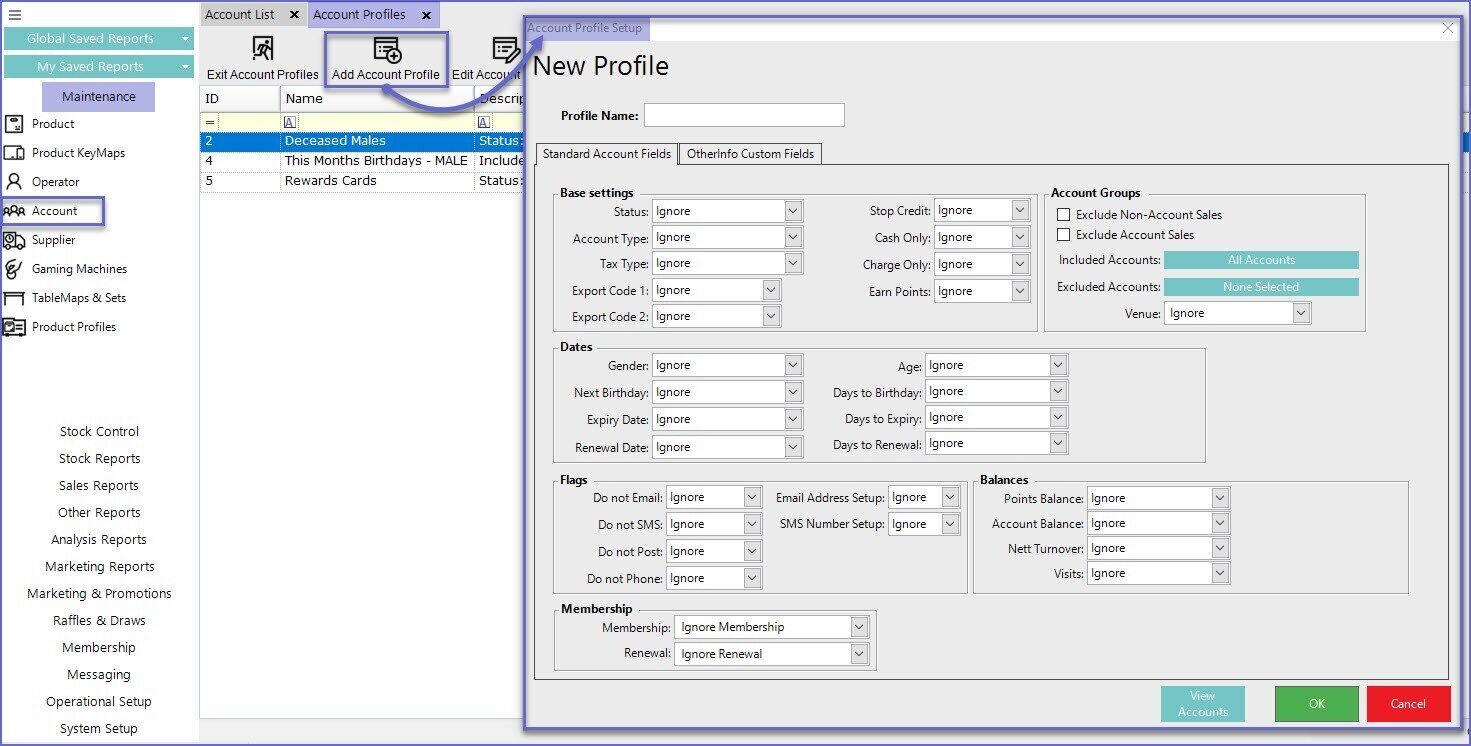Open the hamburger menu icon
This screenshot has width=1471, height=746.
tap(14, 15)
